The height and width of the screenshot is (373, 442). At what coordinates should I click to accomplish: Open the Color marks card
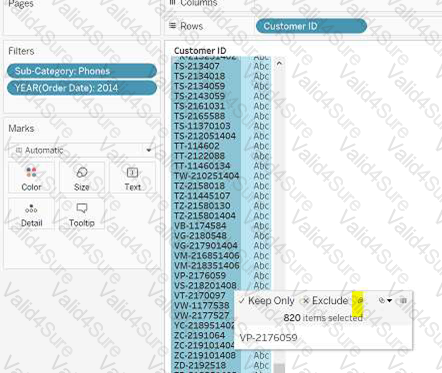click(x=31, y=178)
